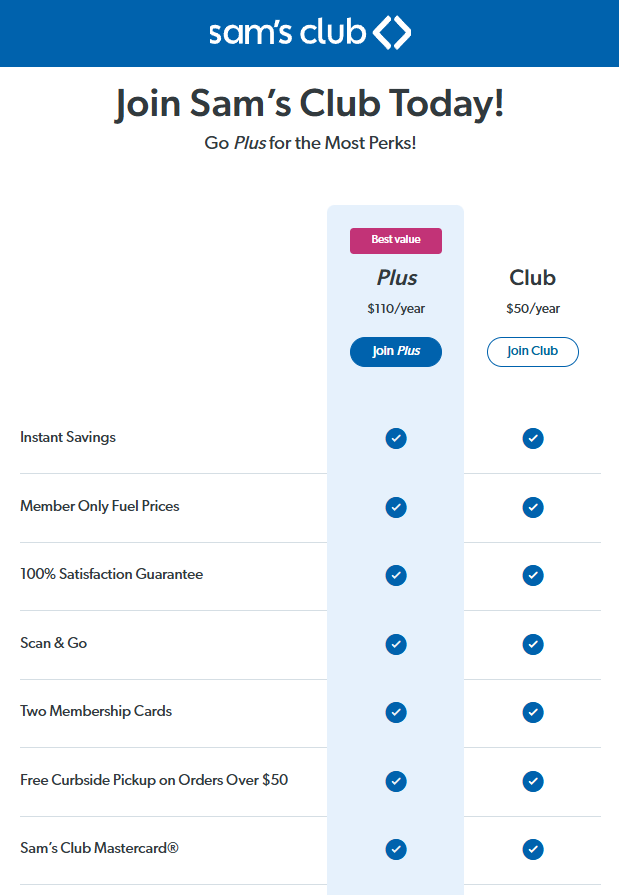
Task: Click the Join Club button
Action: pyautogui.click(x=532, y=352)
